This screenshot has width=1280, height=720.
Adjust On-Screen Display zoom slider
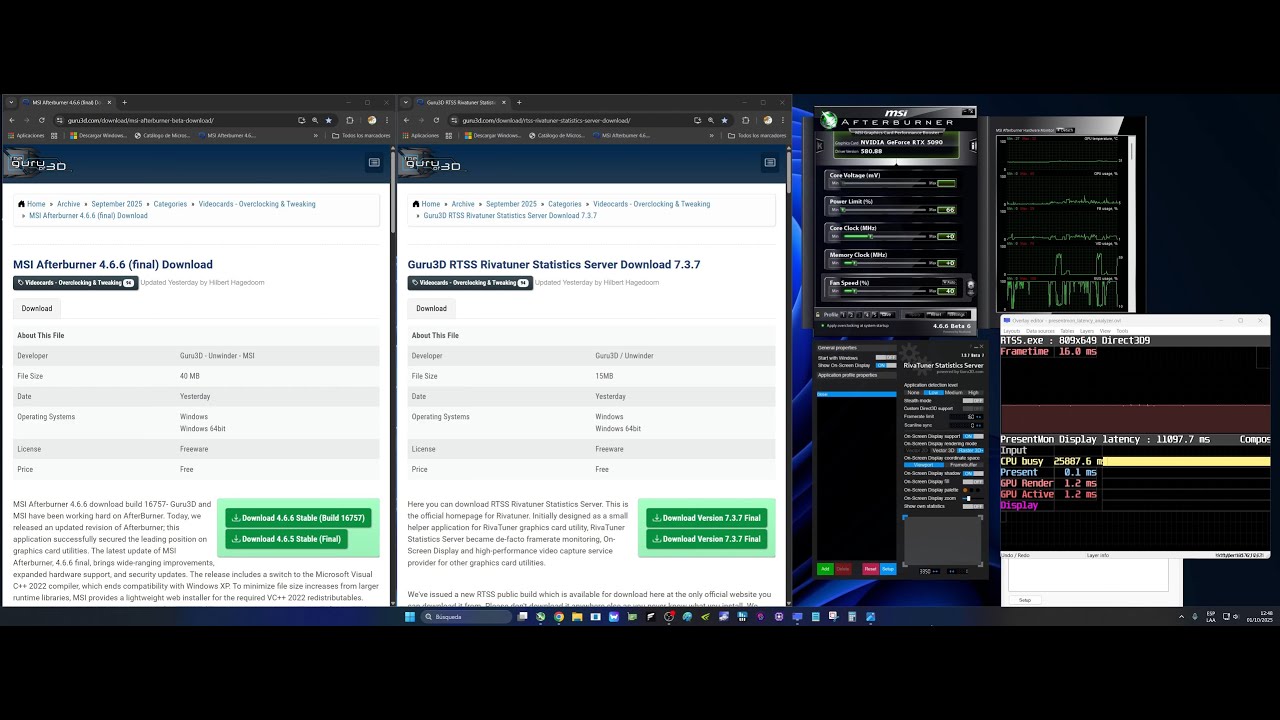[x=973, y=498]
